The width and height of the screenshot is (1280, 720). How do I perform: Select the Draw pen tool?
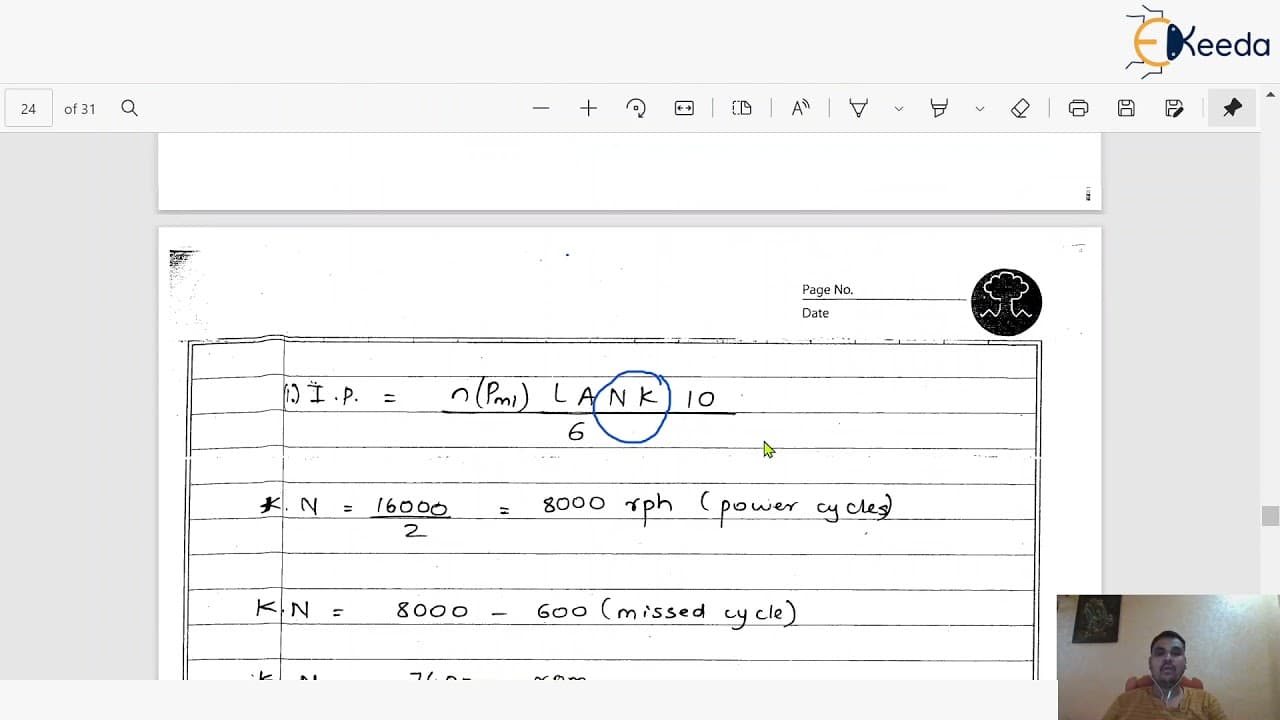tap(858, 108)
